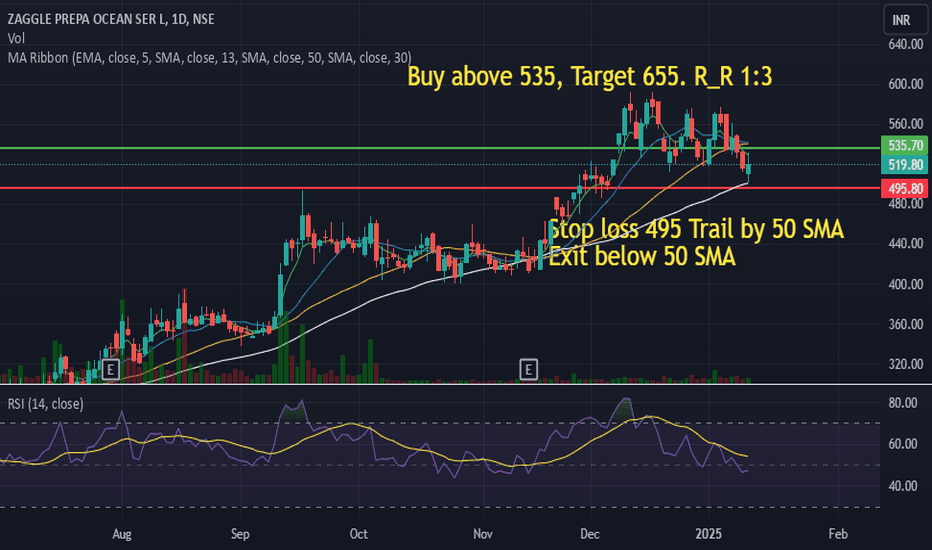
Task: Click the 480.00 price axis label
Action: [906, 203]
